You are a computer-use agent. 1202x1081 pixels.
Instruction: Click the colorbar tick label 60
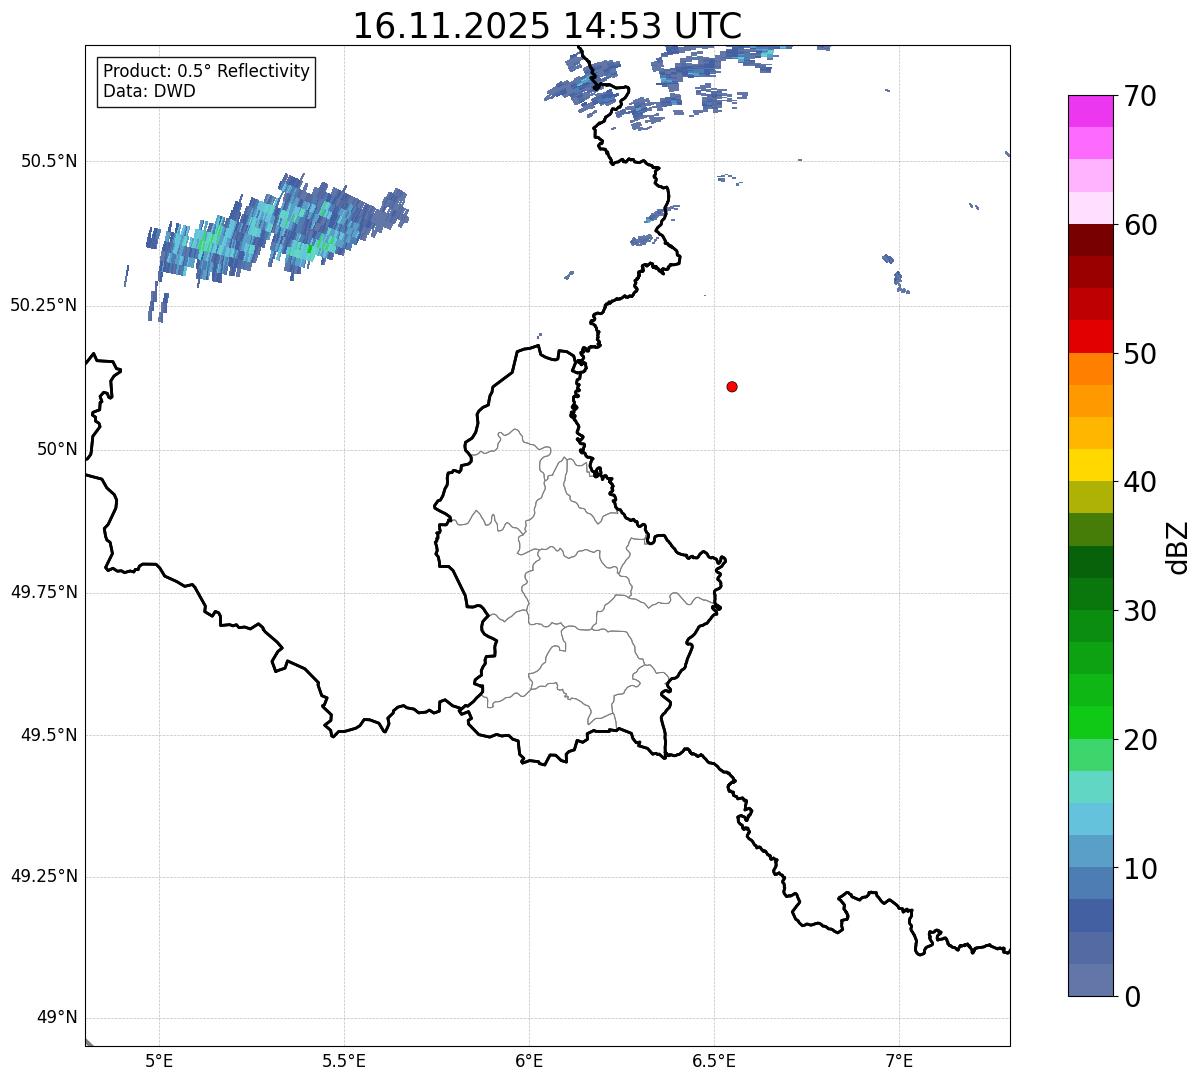1140,225
